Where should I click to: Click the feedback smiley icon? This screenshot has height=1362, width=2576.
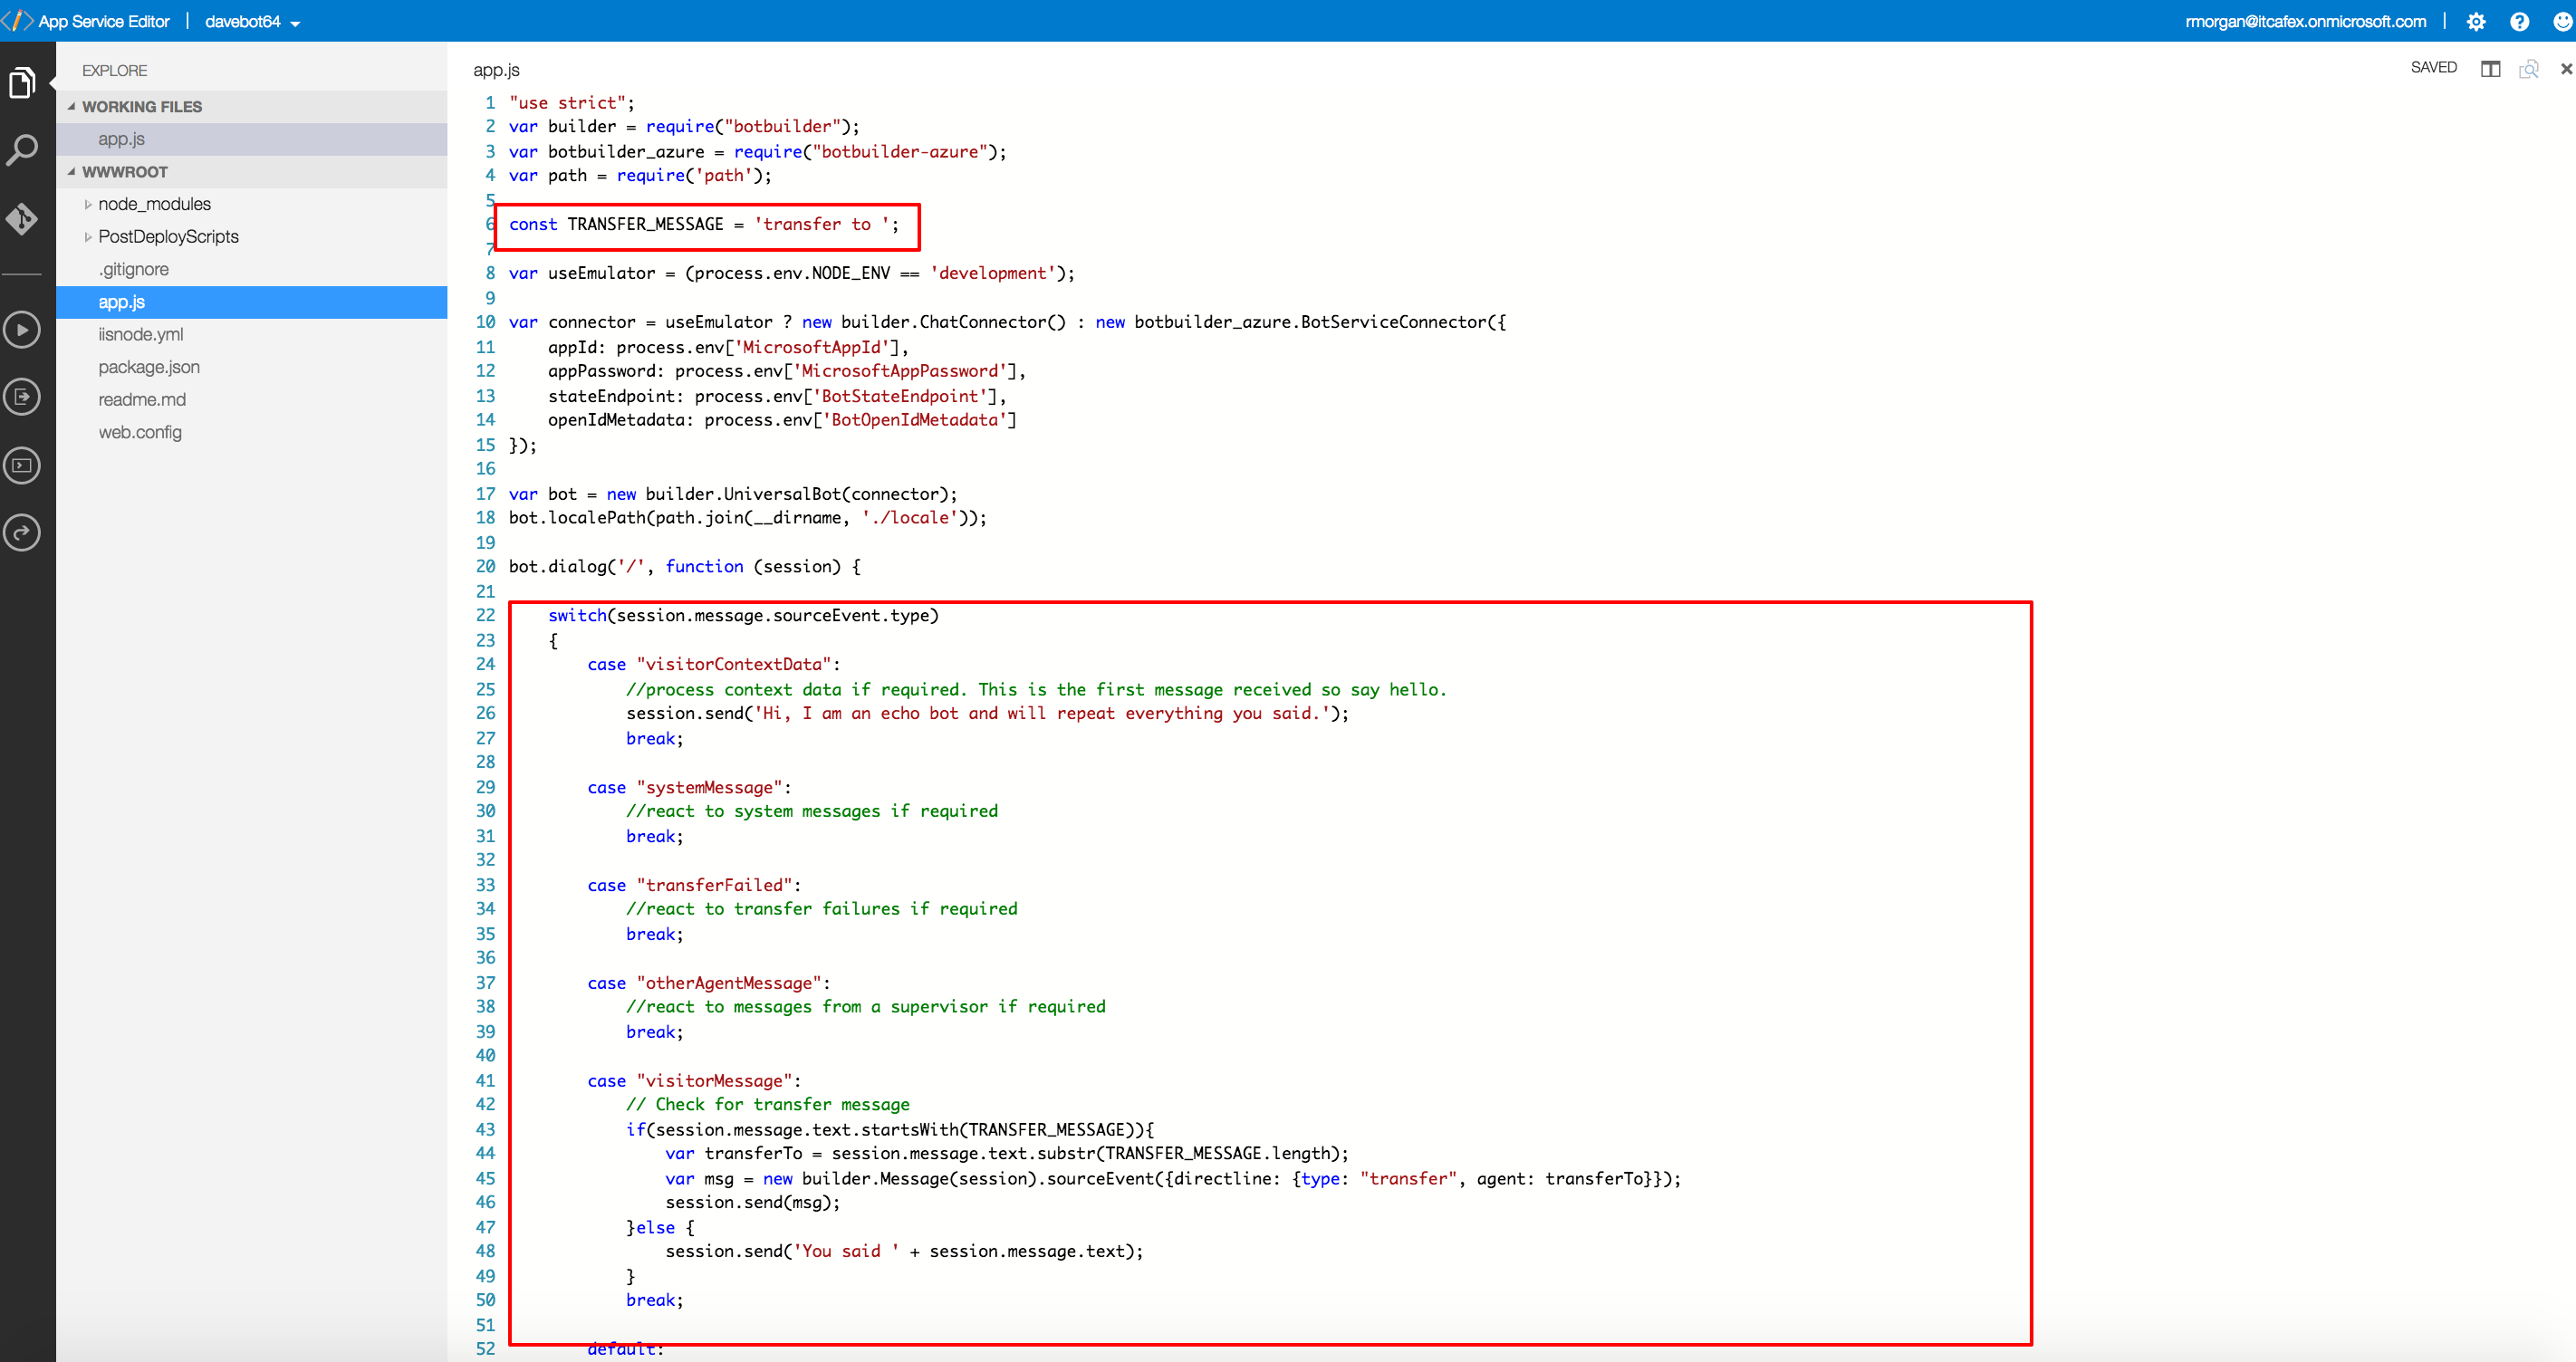point(2562,21)
